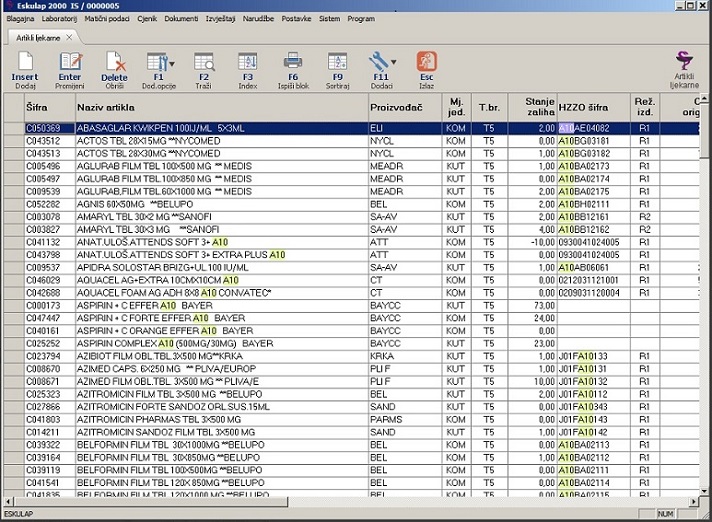Select AZITROMICIN FORTE SANDOZ ORL.SUS.15ML row
The height and width of the screenshot is (522, 712).
351,407
